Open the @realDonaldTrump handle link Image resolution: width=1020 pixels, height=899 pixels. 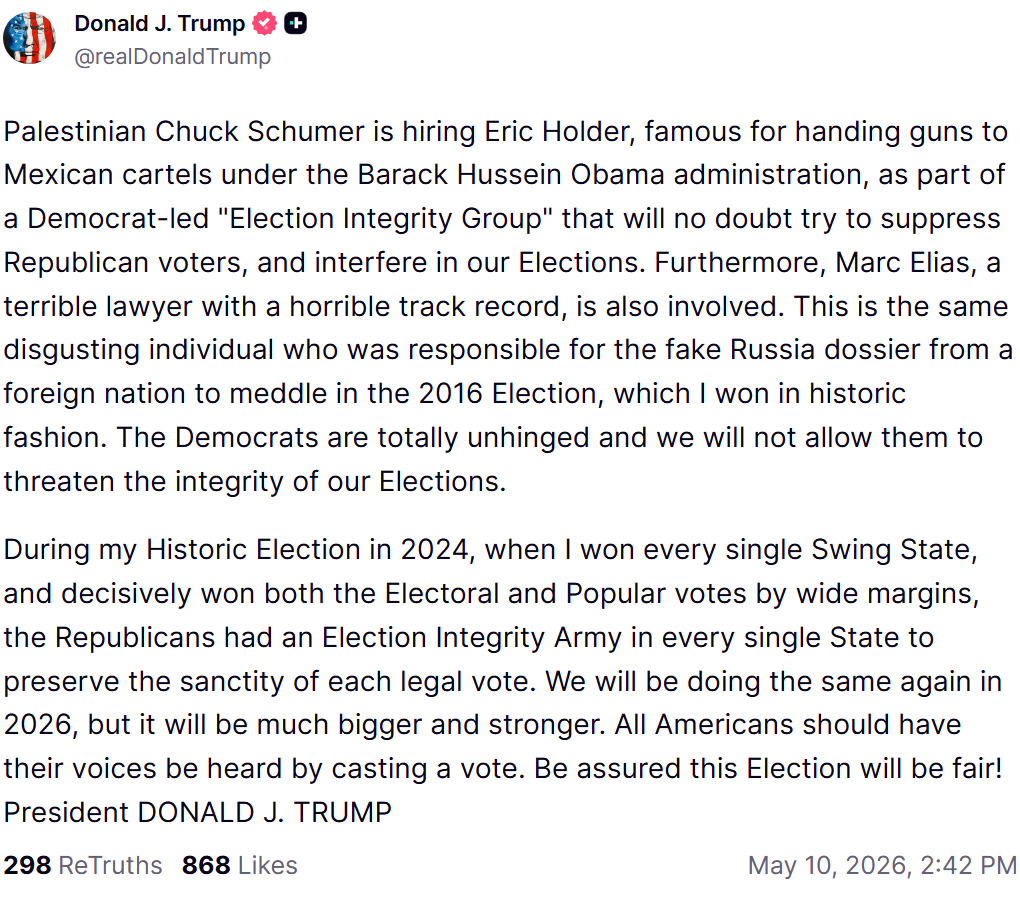[x=172, y=57]
